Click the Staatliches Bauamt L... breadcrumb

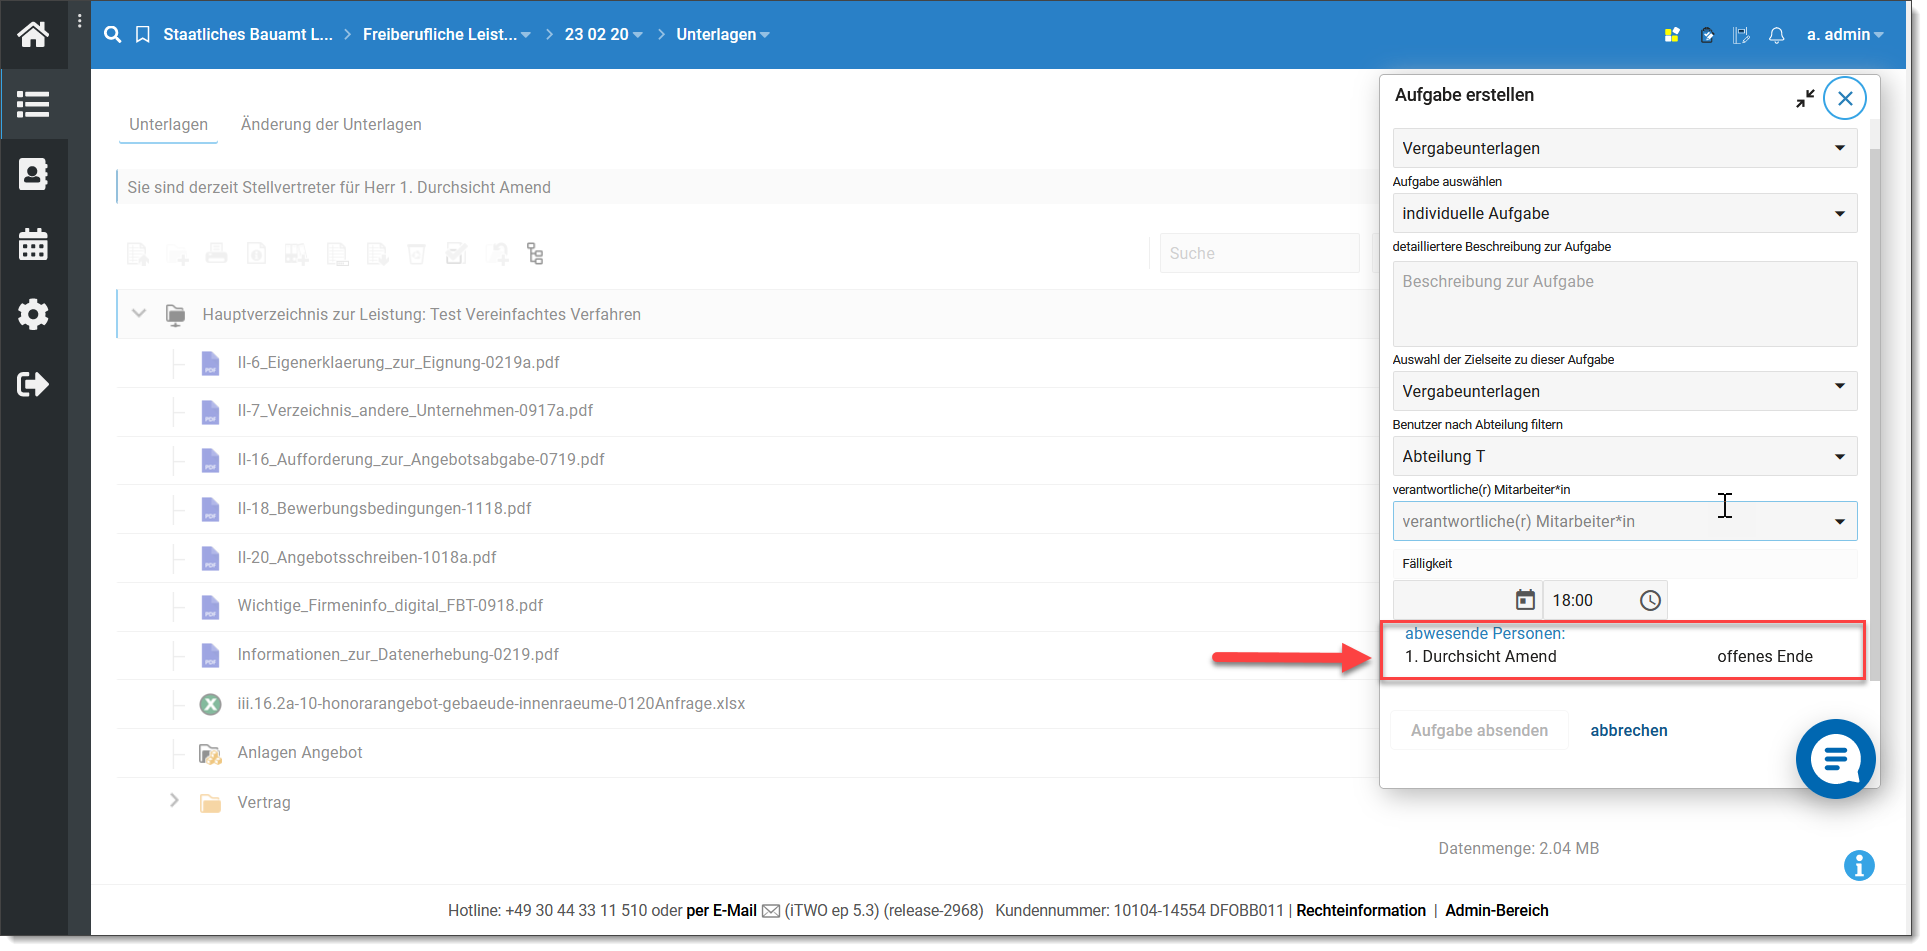(248, 35)
